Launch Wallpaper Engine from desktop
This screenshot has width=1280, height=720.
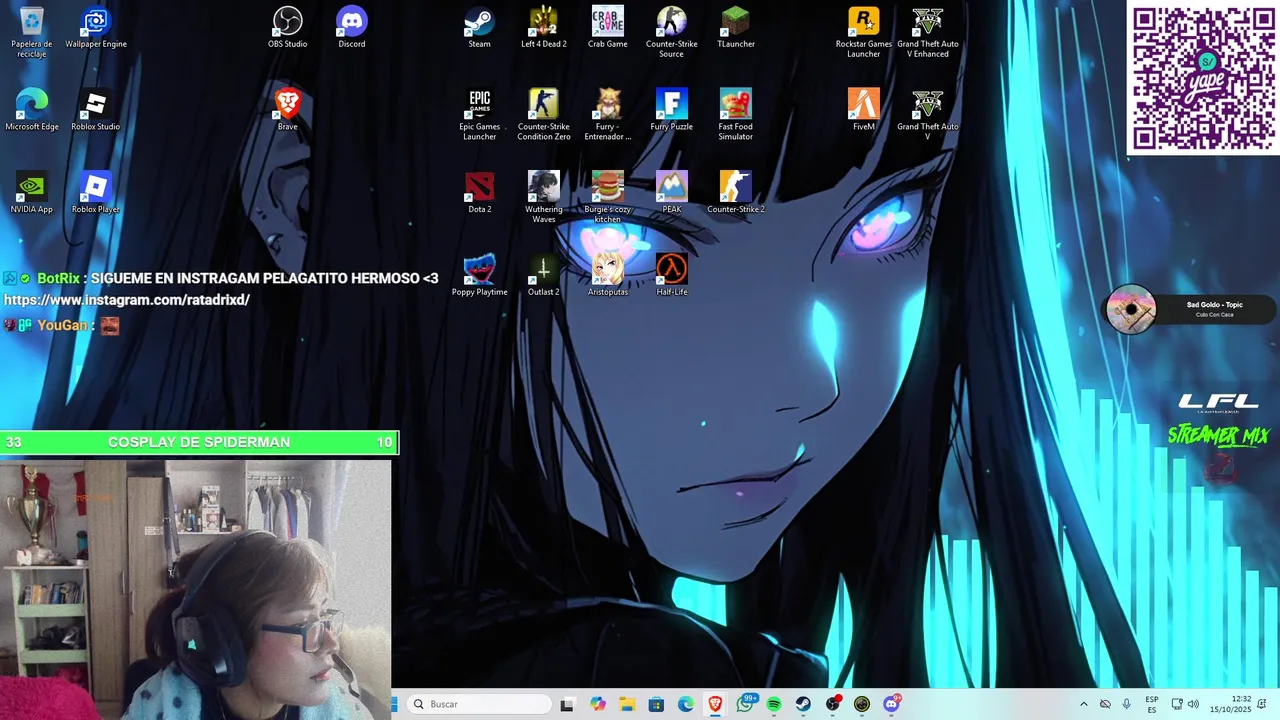pyautogui.click(x=96, y=27)
